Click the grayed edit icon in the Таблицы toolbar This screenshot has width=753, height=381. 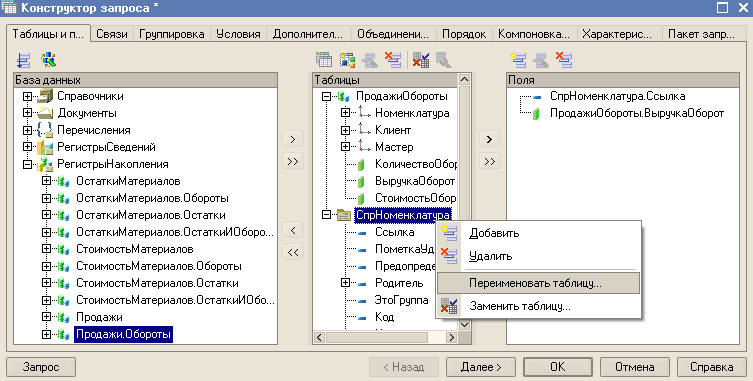click(370, 60)
